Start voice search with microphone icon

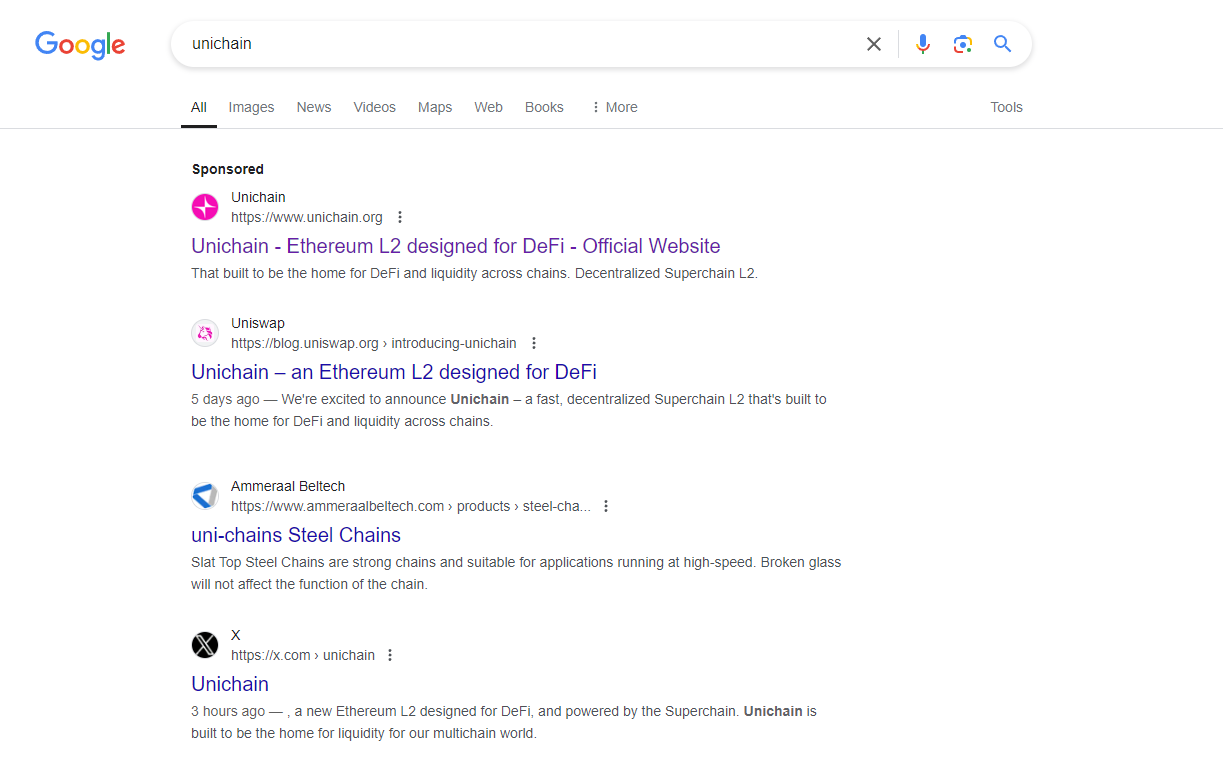923,44
